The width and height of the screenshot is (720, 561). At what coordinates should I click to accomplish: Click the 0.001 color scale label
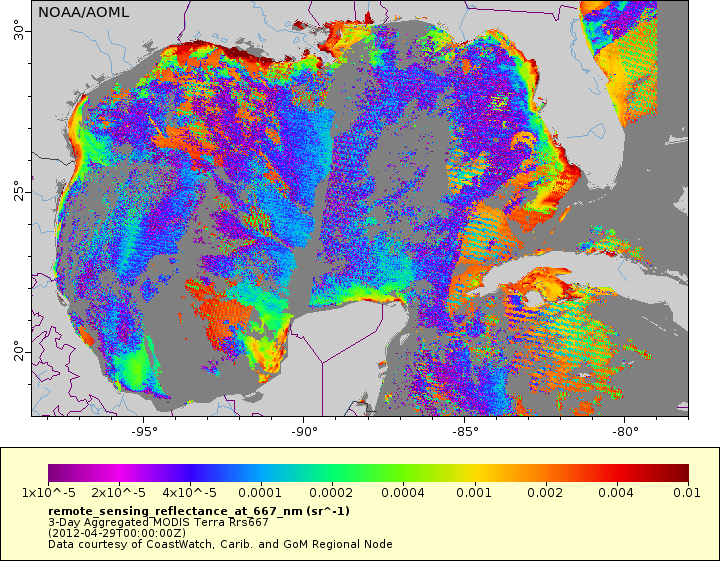[x=474, y=493]
